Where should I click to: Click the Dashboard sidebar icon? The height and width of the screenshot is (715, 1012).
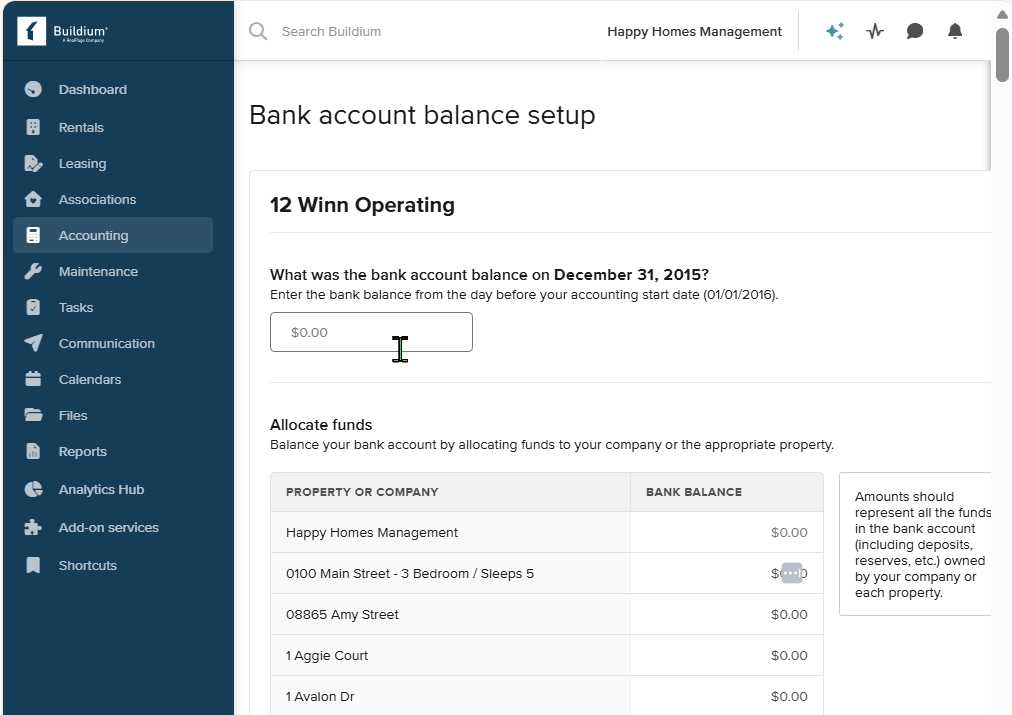(x=33, y=89)
